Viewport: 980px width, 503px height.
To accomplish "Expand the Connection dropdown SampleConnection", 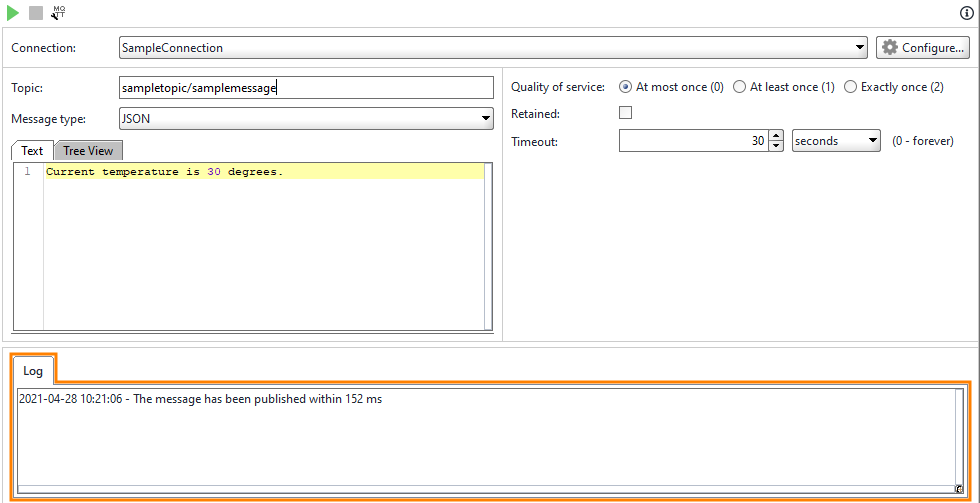I will click(493, 47).
